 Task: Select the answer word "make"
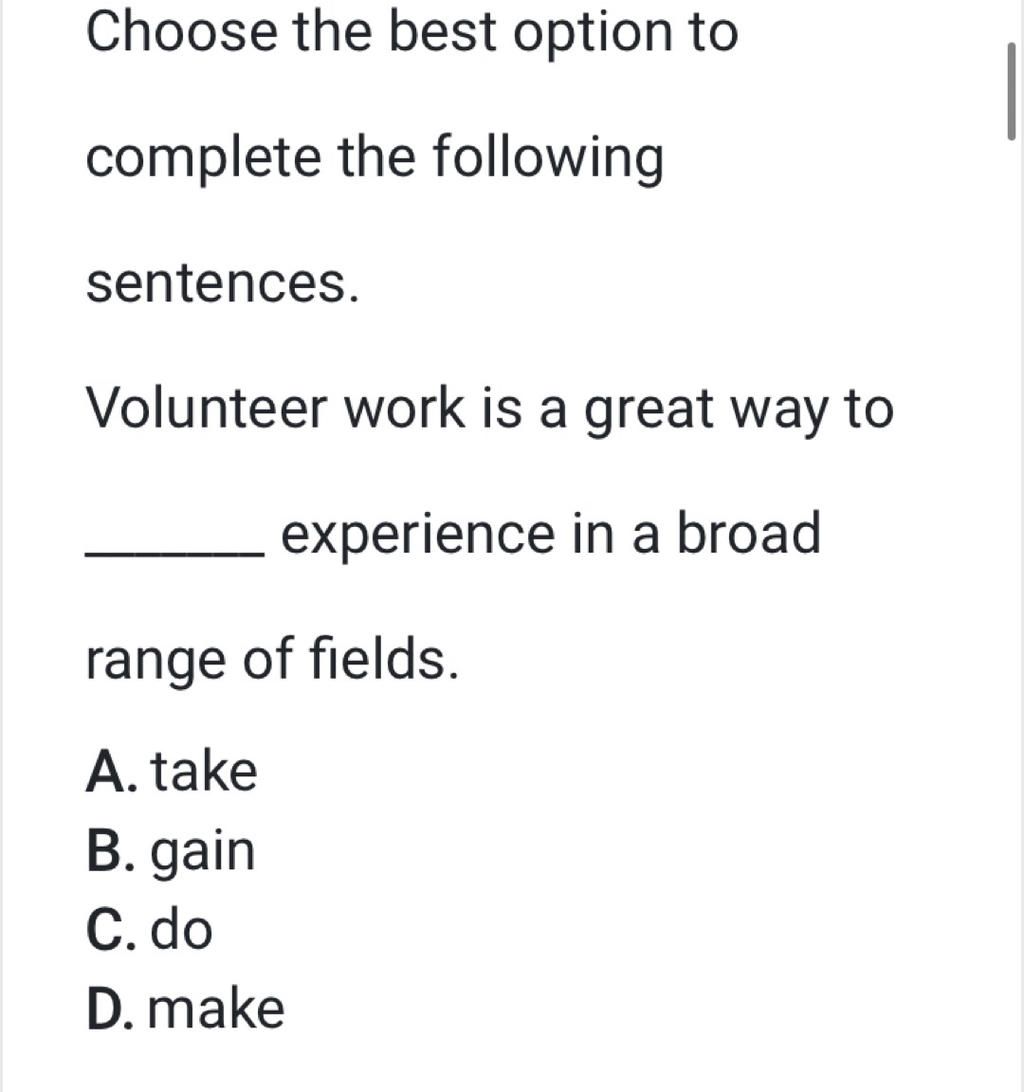(216, 1008)
